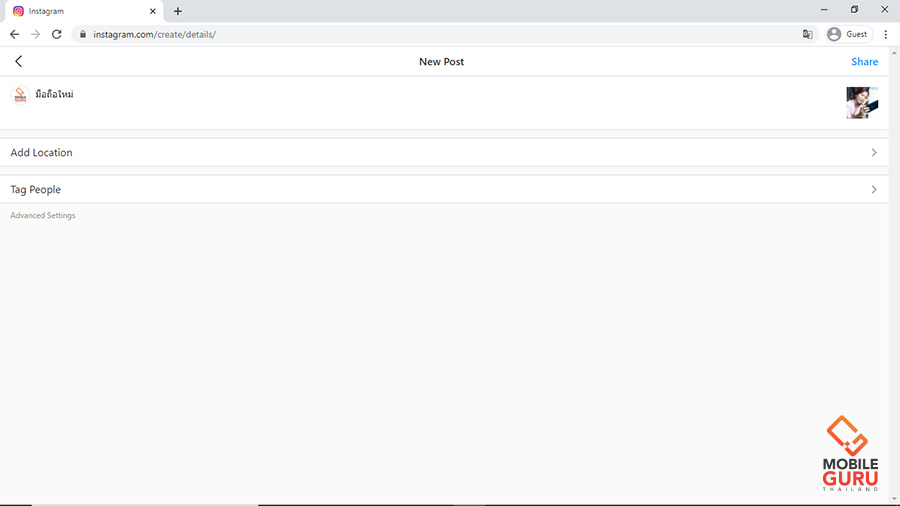Open the Guest profile menu
Image resolution: width=900 pixels, height=506 pixels.
point(847,34)
